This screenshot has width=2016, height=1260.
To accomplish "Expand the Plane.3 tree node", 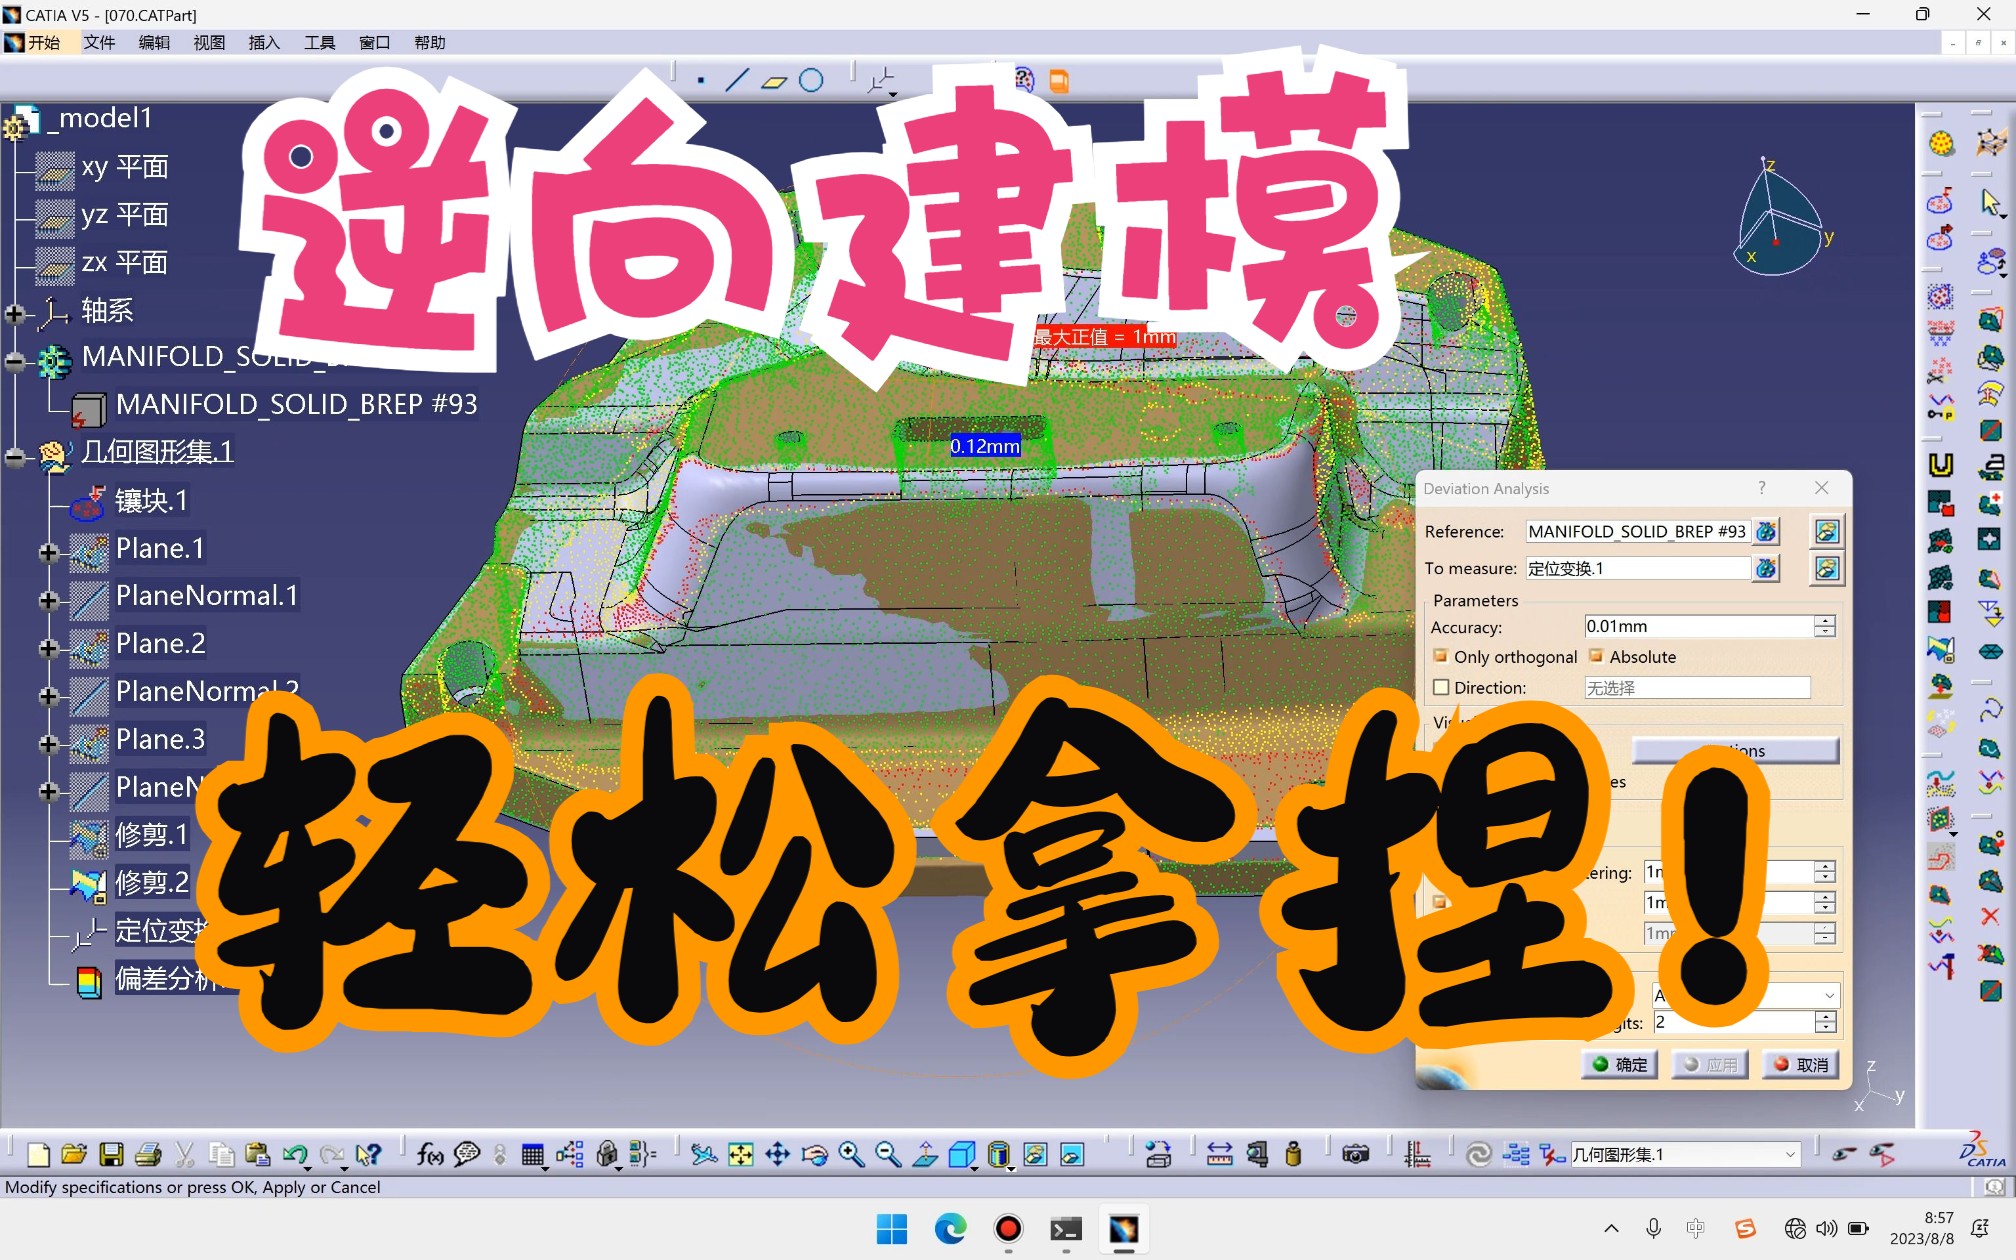I will (x=48, y=744).
